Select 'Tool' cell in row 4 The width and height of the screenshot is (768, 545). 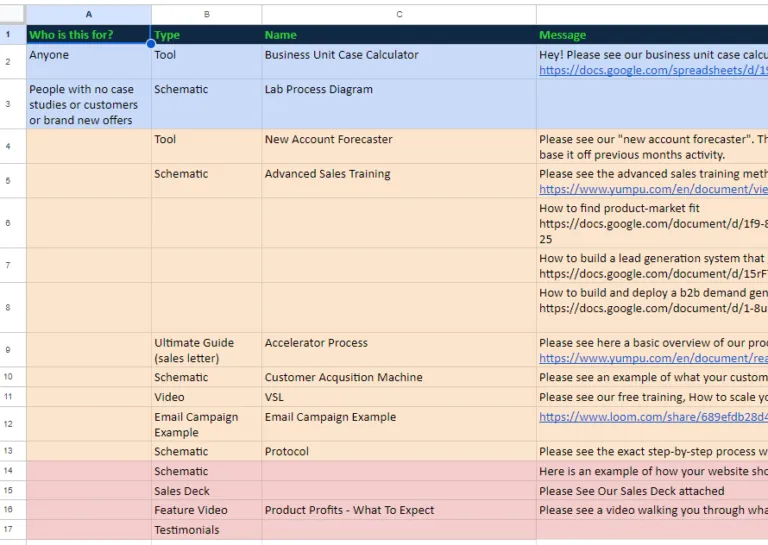point(207,146)
